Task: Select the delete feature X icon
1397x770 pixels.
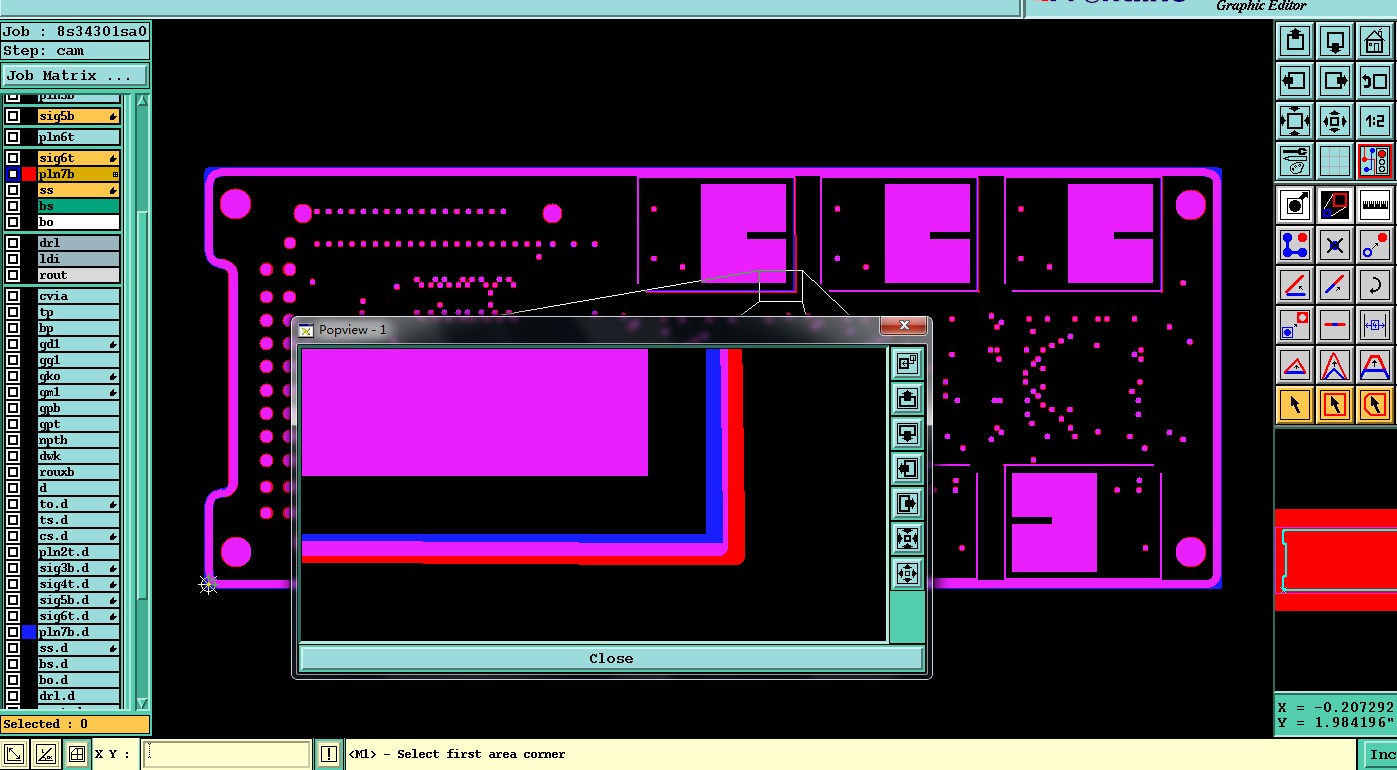Action: click(x=1335, y=245)
